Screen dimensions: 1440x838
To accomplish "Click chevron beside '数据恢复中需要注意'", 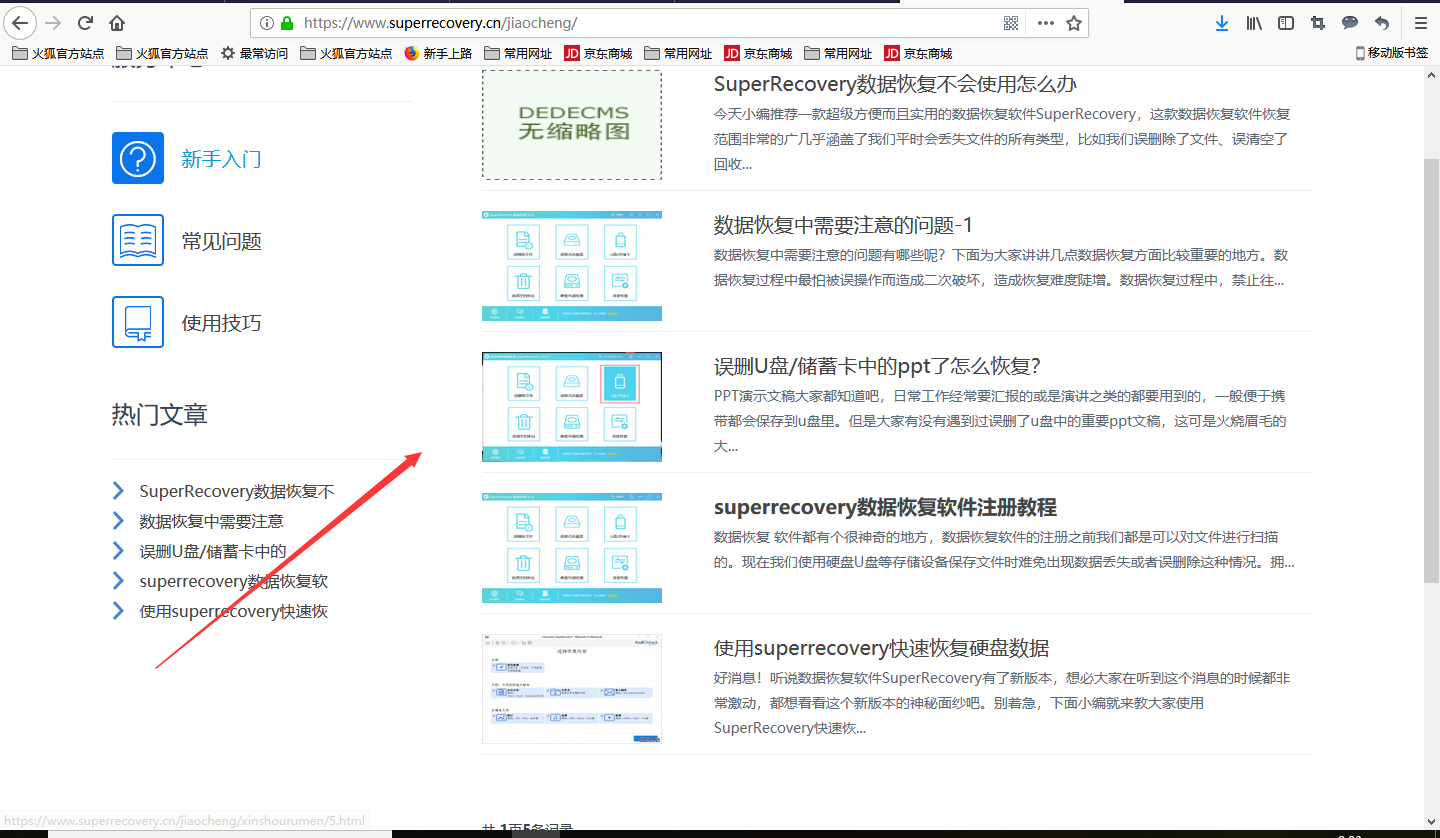I will point(118,520).
